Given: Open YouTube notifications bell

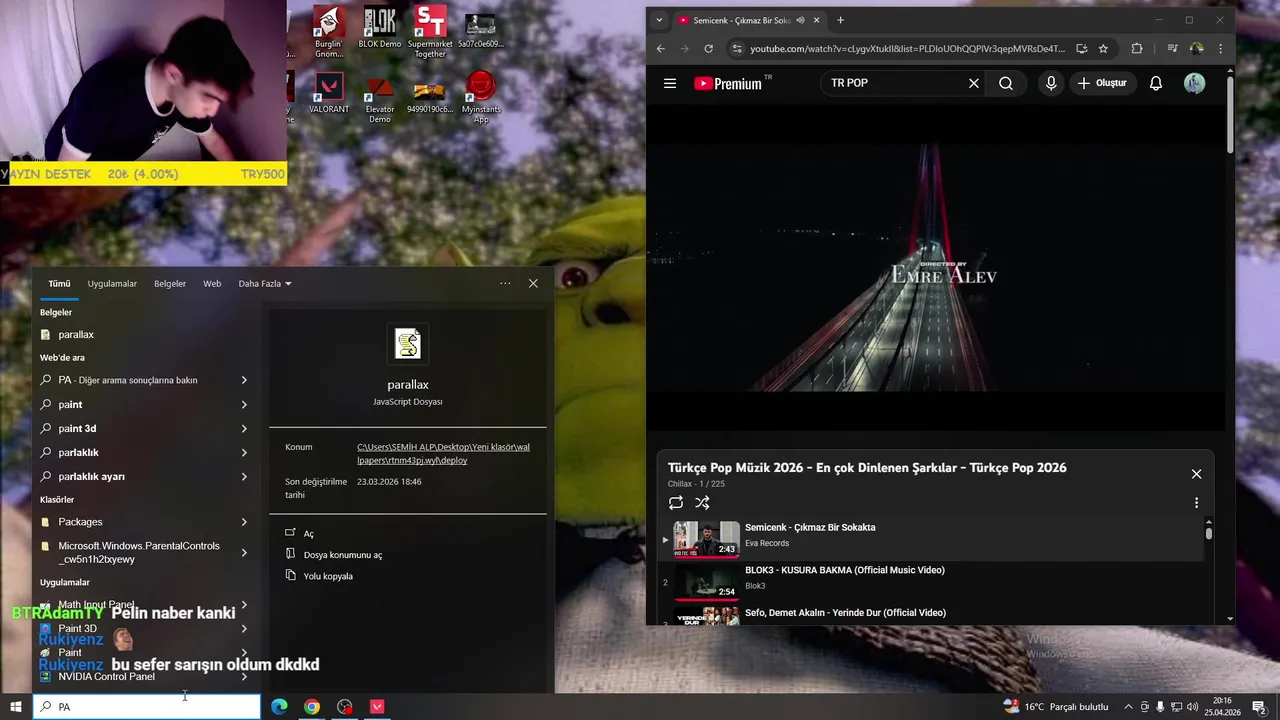Looking at the screenshot, I should pos(1156,84).
